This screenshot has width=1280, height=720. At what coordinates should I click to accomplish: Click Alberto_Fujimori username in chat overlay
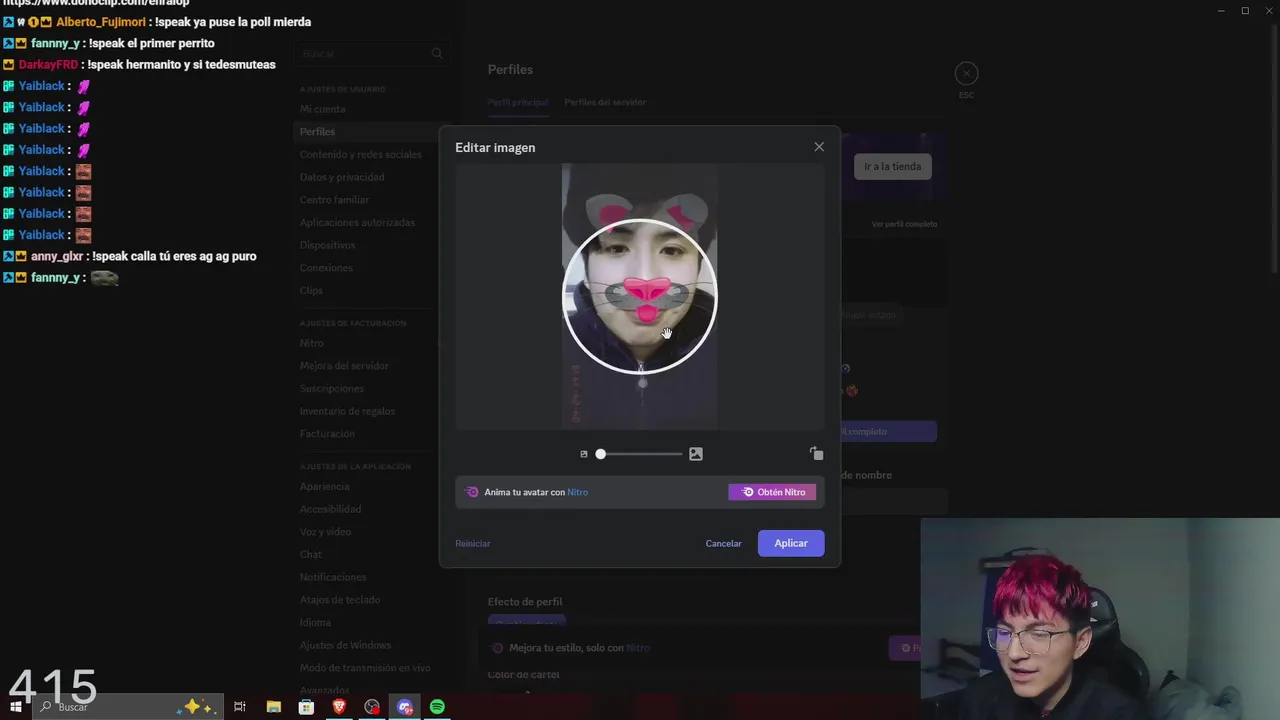[99, 22]
